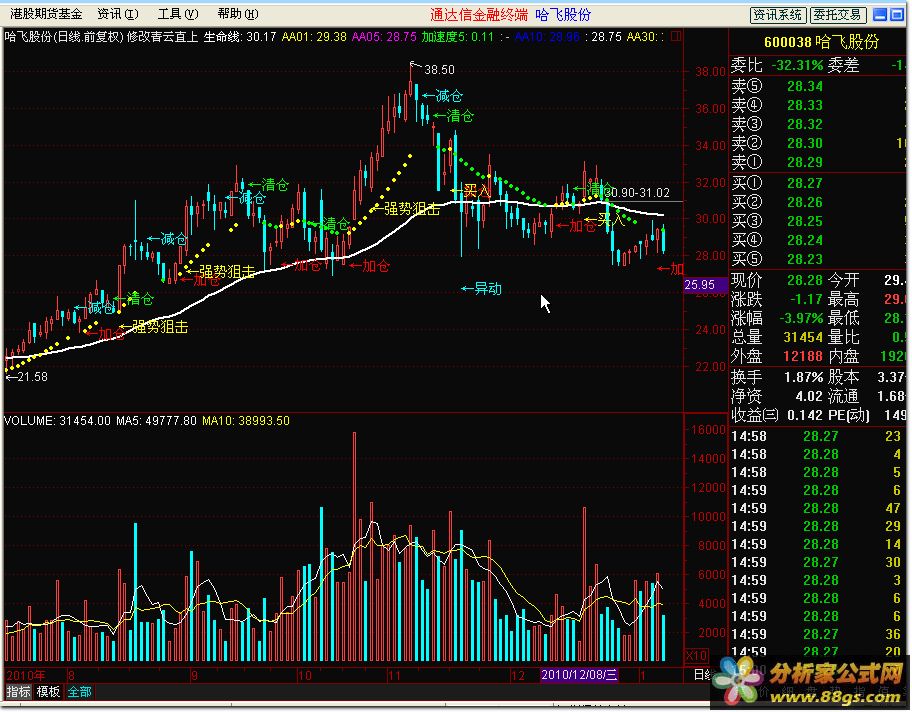The image size is (912, 712).
Task: Click the 30.90-31.02 price range annotation
Action: click(x=636, y=193)
